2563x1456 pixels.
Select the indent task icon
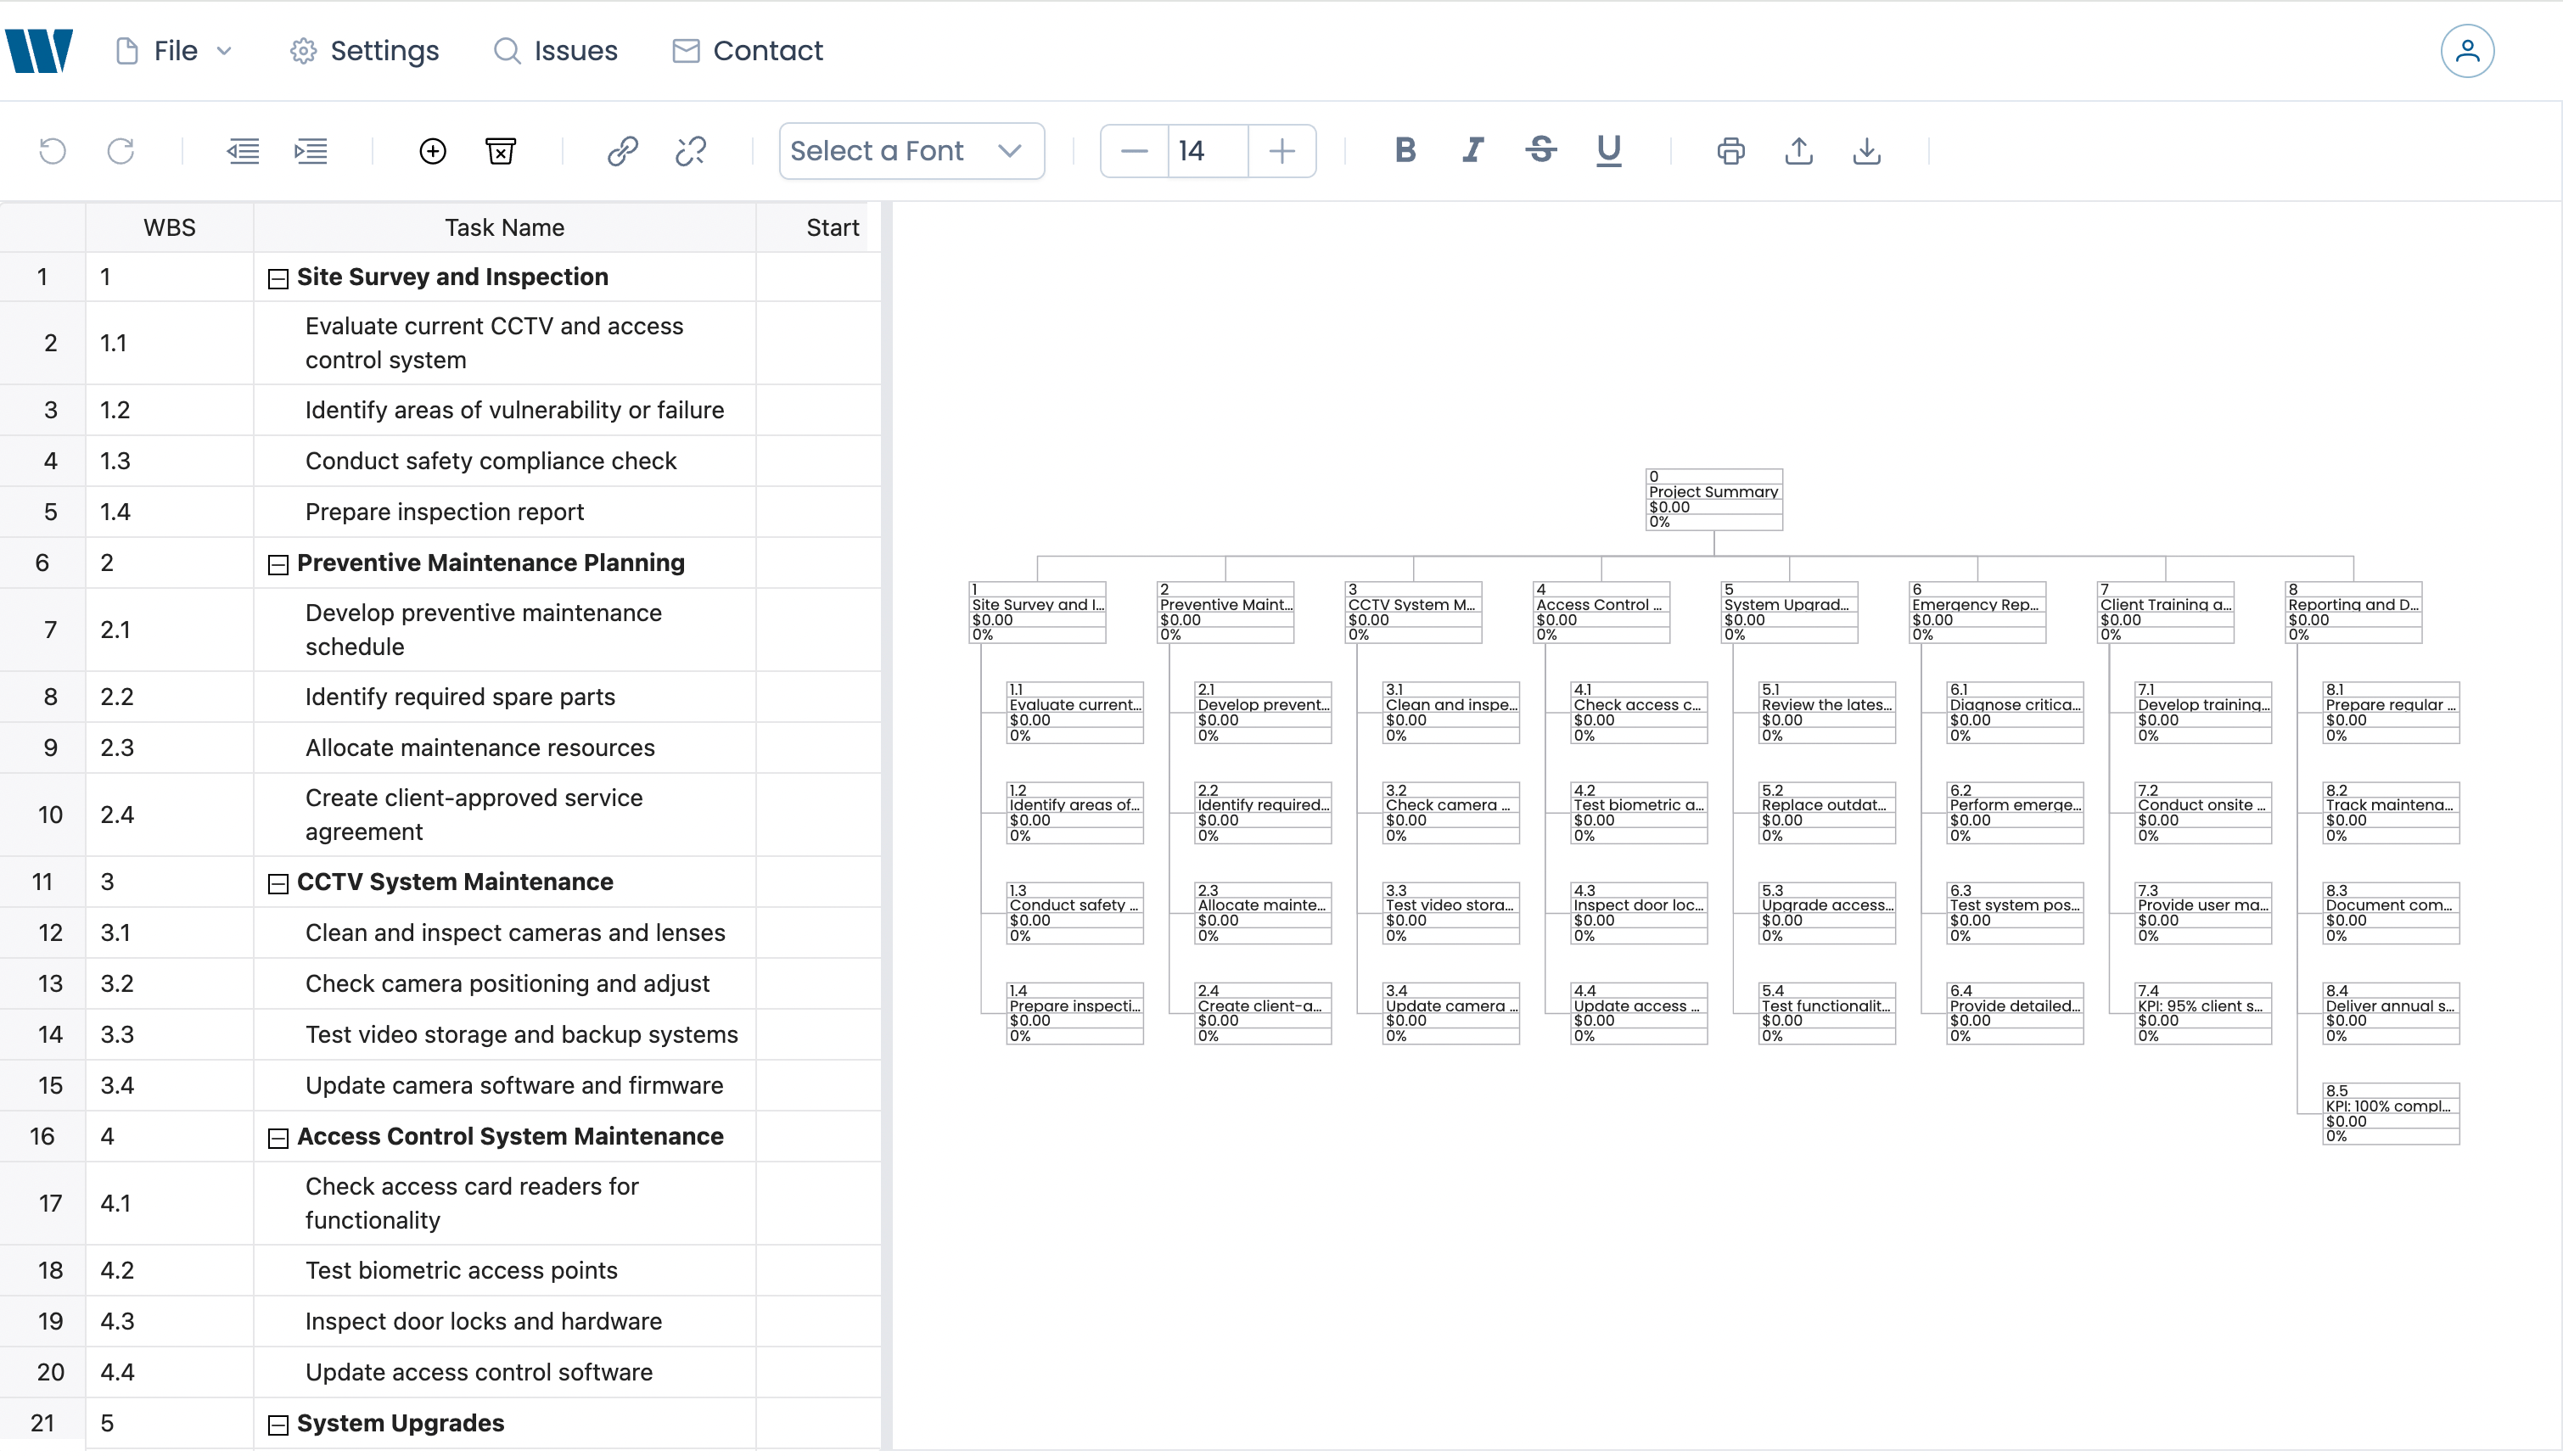(x=310, y=151)
